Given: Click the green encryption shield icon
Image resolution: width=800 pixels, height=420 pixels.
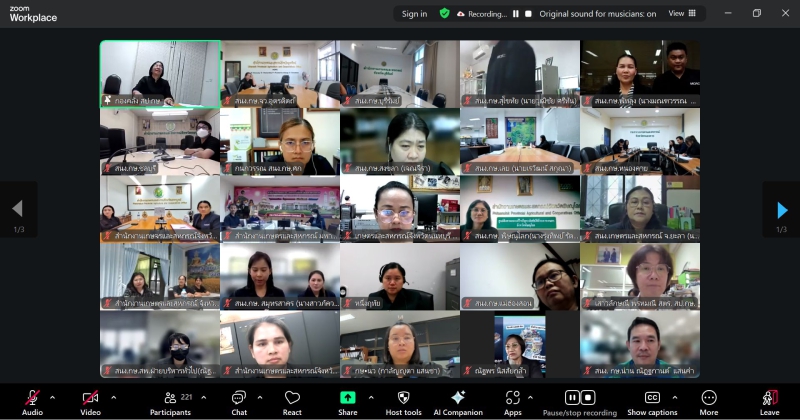Looking at the screenshot, I should [444, 14].
